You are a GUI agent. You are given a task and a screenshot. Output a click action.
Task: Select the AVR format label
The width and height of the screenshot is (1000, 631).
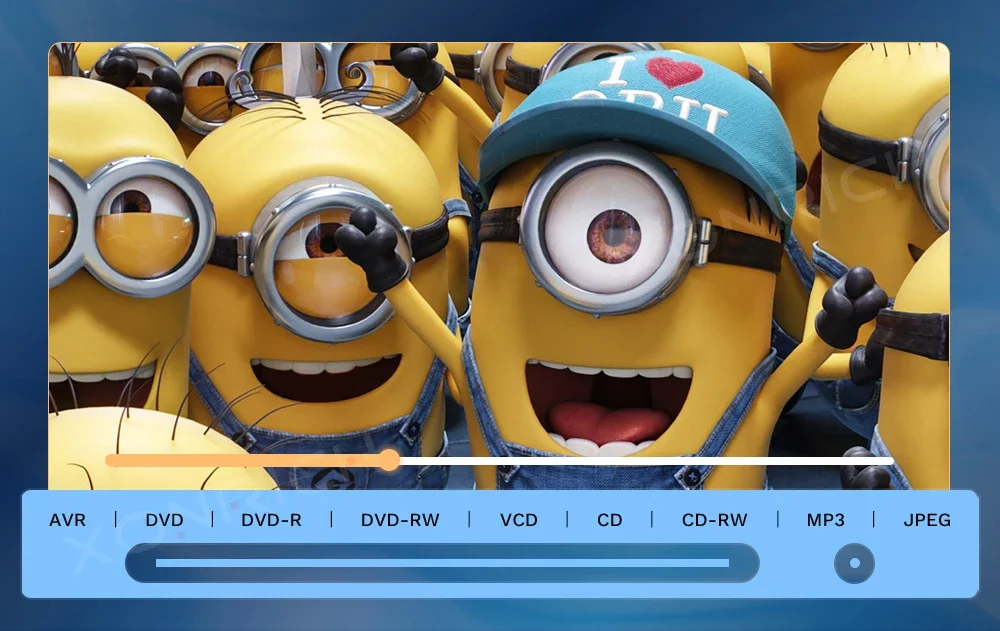point(67,520)
